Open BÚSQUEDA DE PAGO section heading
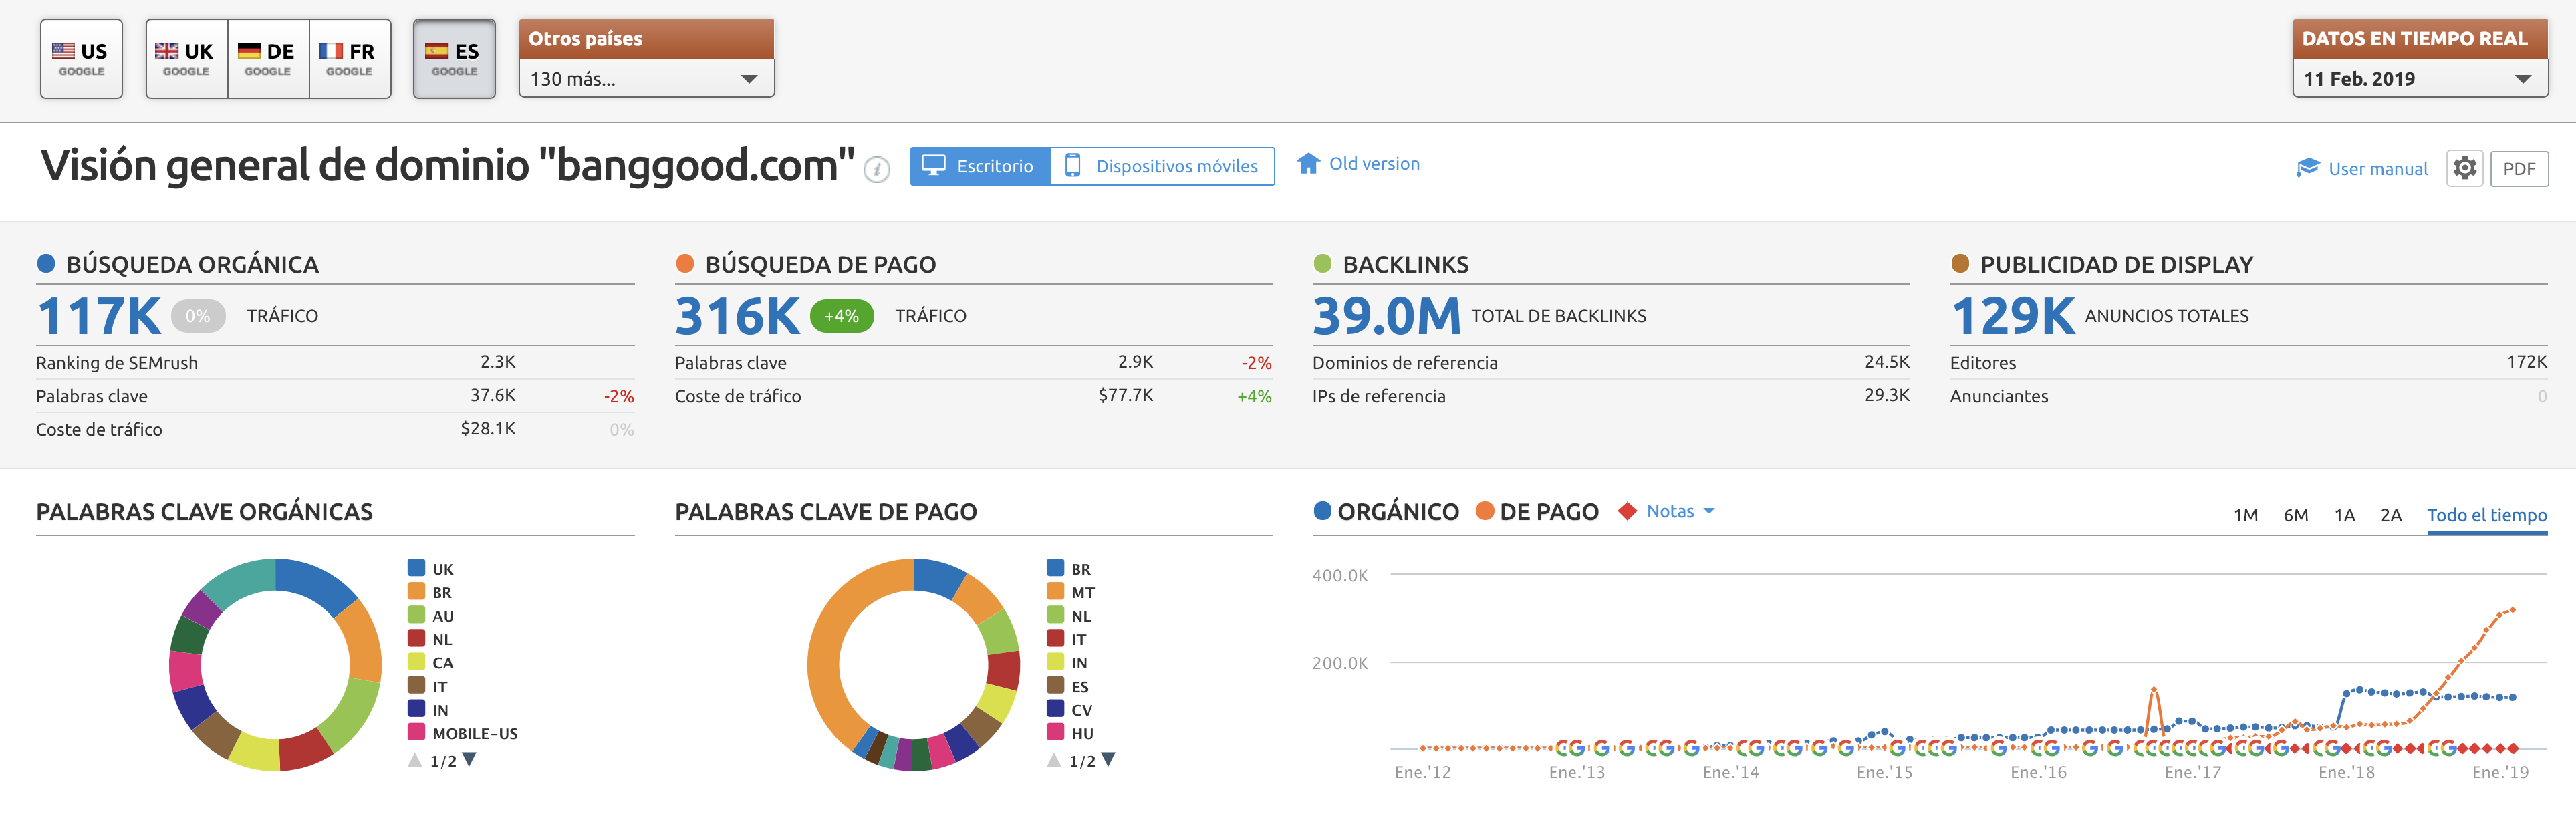Image resolution: width=2576 pixels, height=818 pixels. (820, 264)
